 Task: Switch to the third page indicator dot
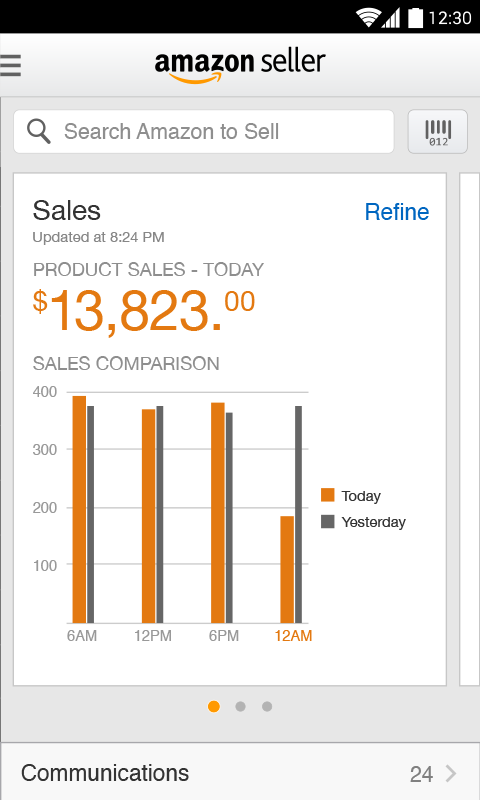(x=267, y=707)
